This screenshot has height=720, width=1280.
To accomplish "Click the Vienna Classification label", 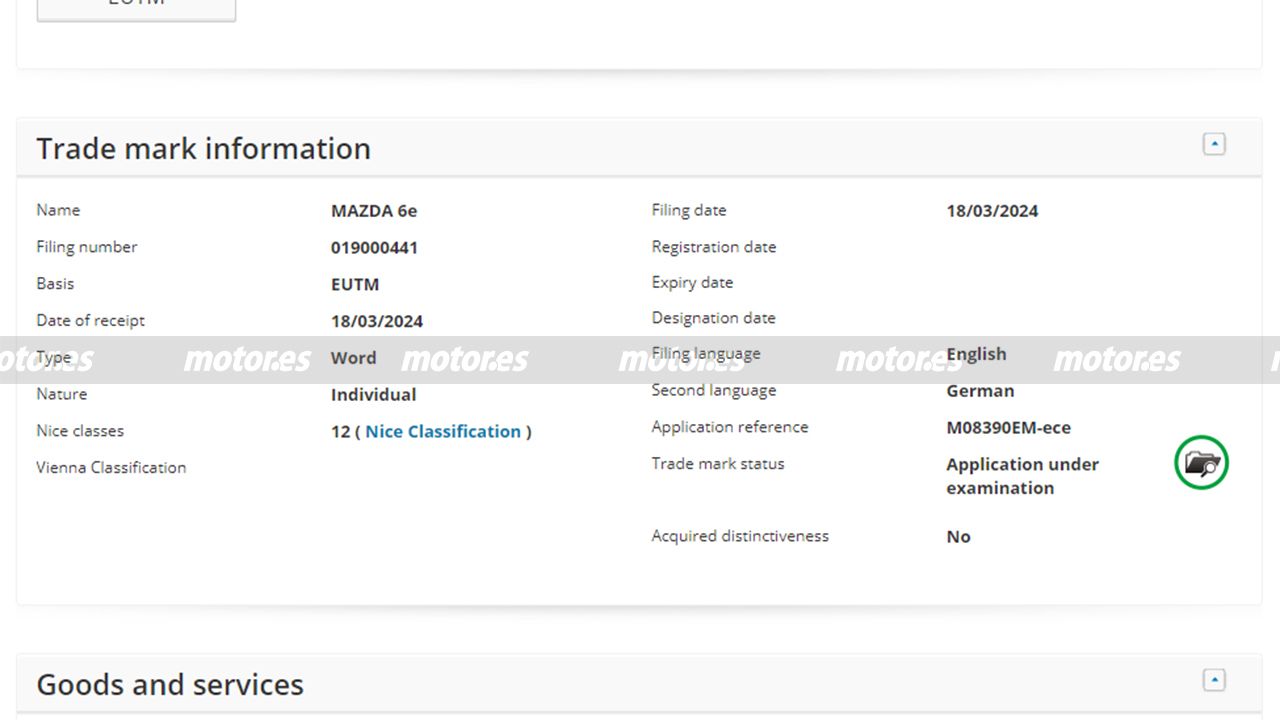I will pos(111,467).
